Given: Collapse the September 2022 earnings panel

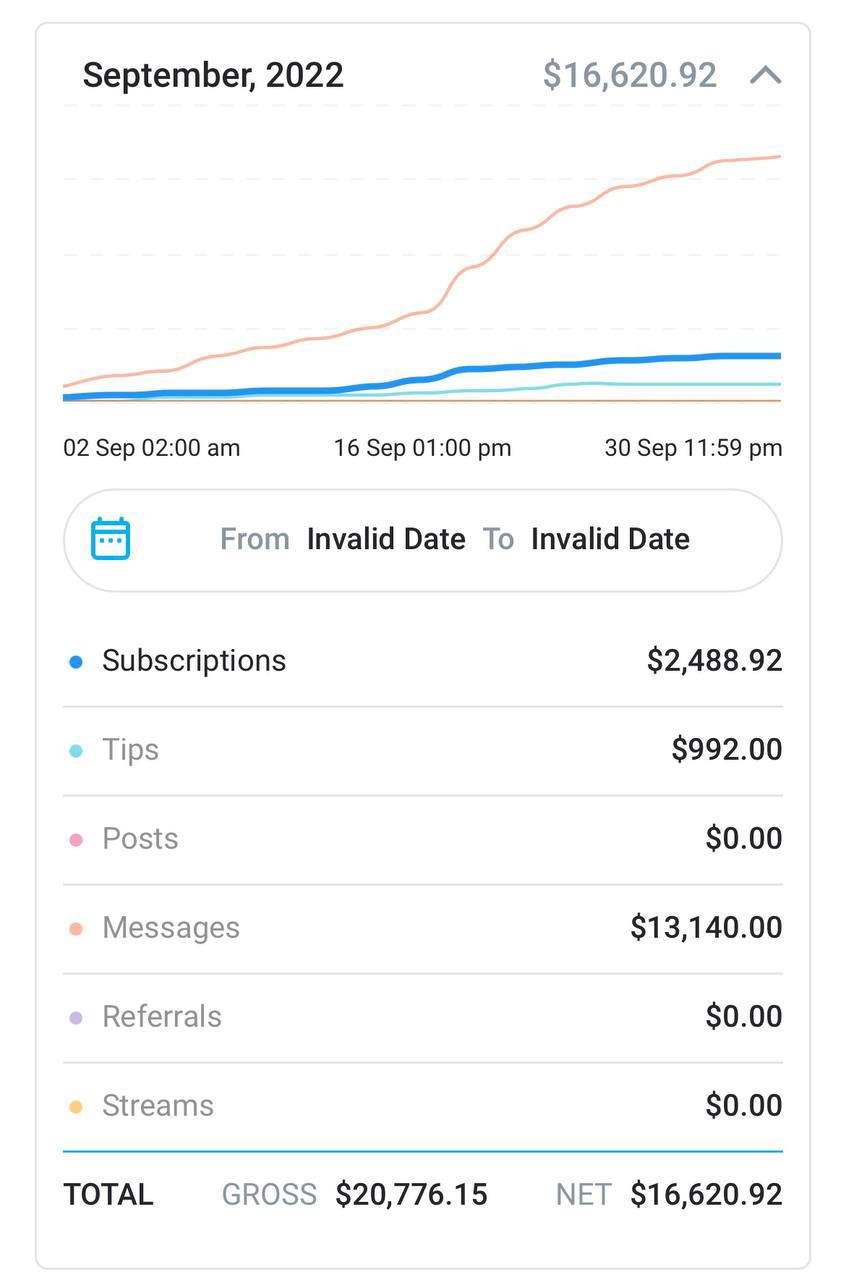Looking at the screenshot, I should click(765, 75).
